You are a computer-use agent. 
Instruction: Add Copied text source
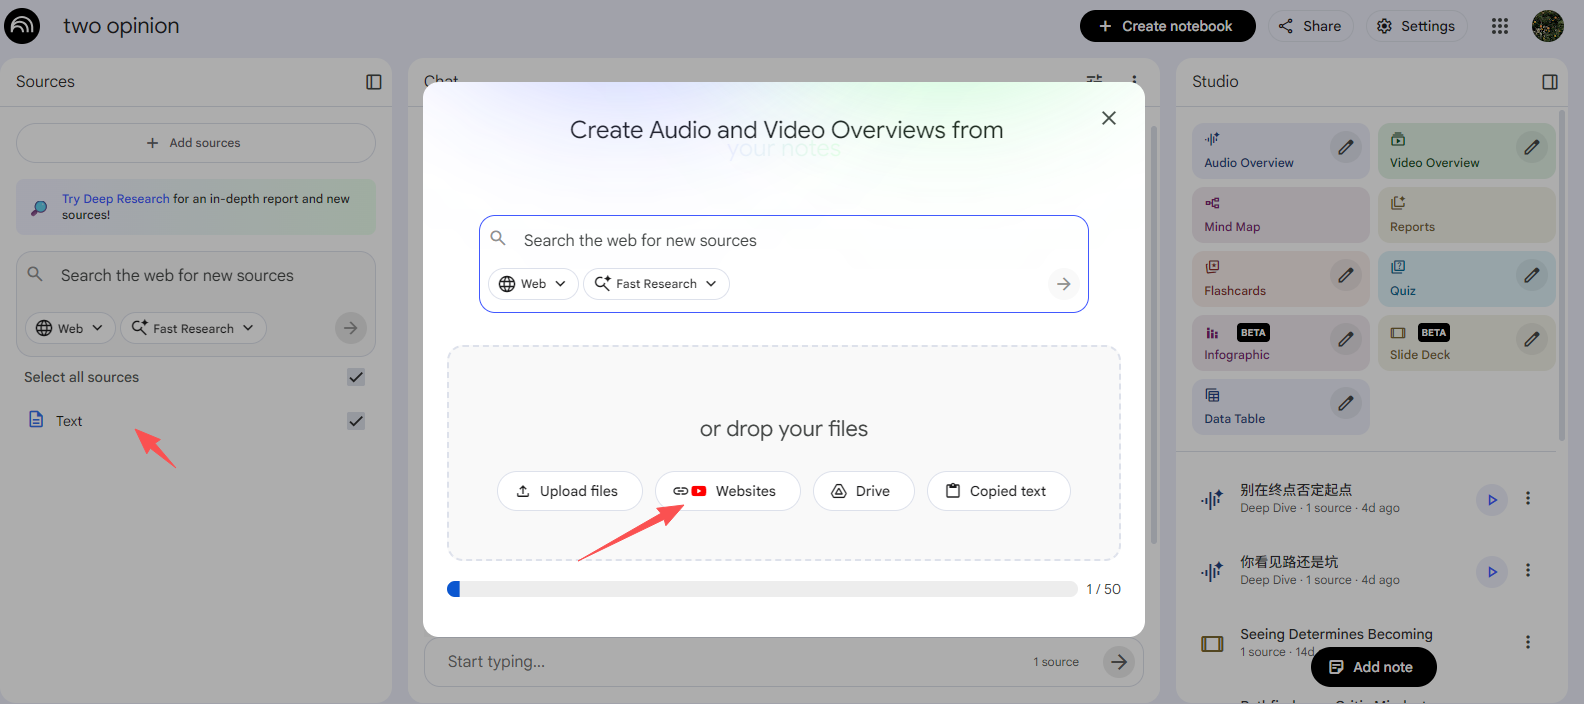(999, 491)
